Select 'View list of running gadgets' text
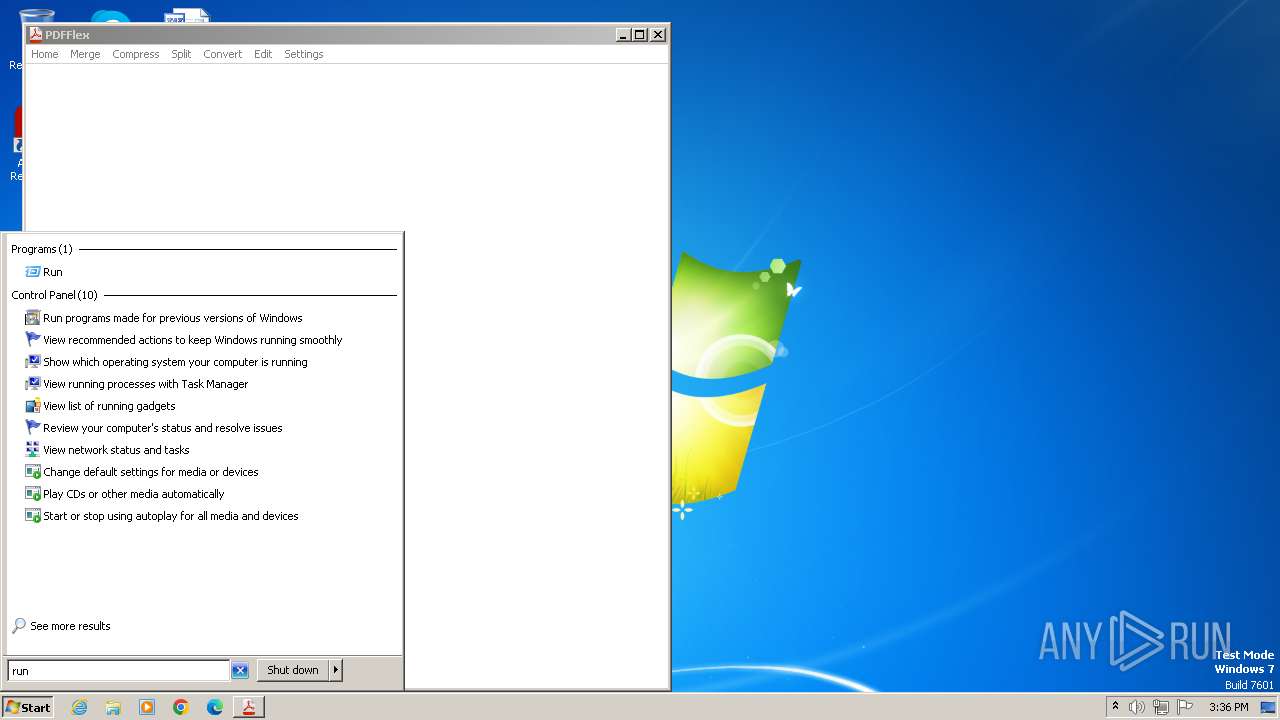Image resolution: width=1280 pixels, height=720 pixels. pos(109,406)
